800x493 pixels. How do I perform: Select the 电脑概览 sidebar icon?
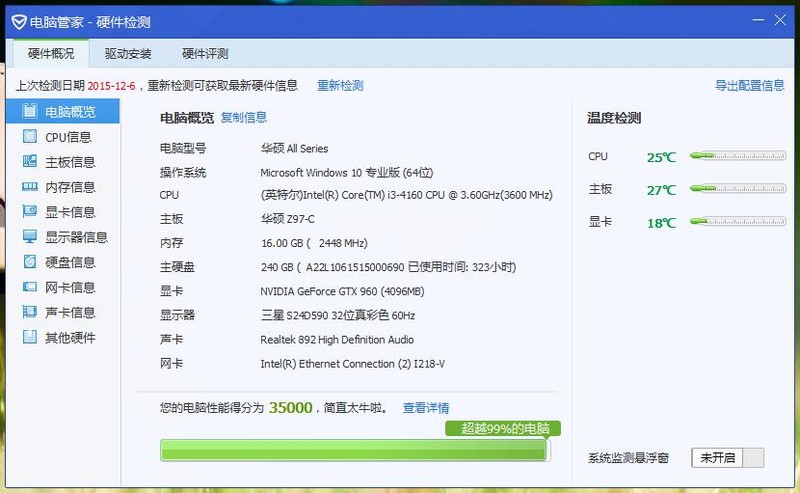coord(30,111)
